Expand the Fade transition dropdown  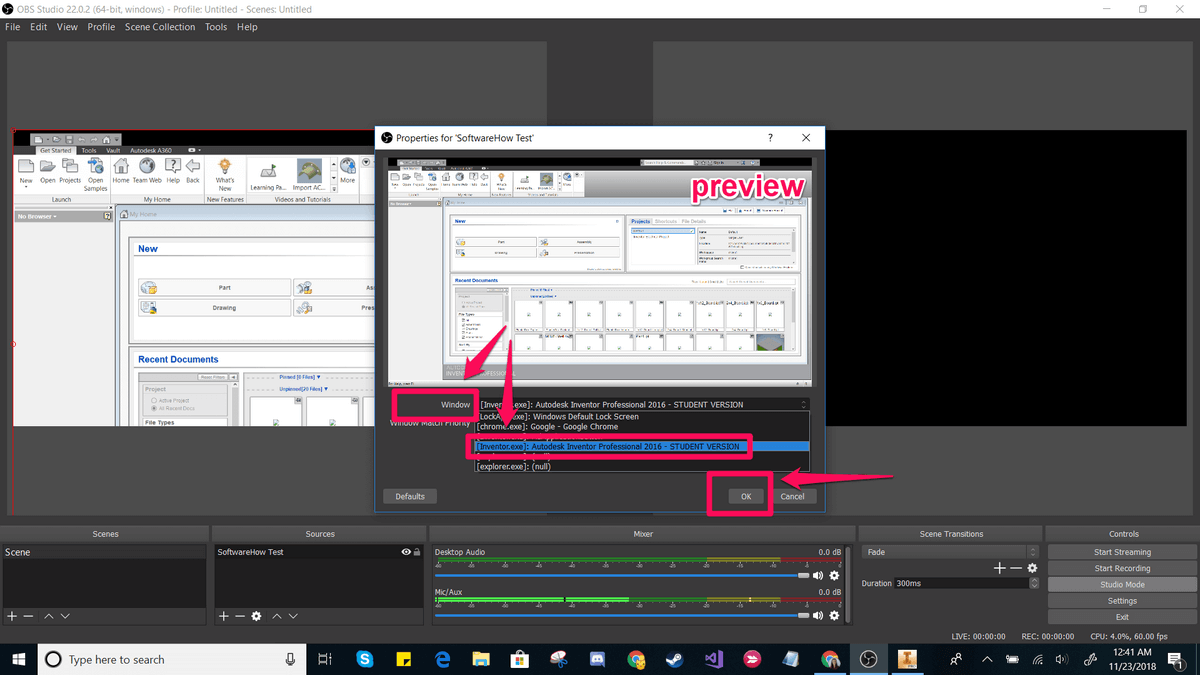pos(952,552)
